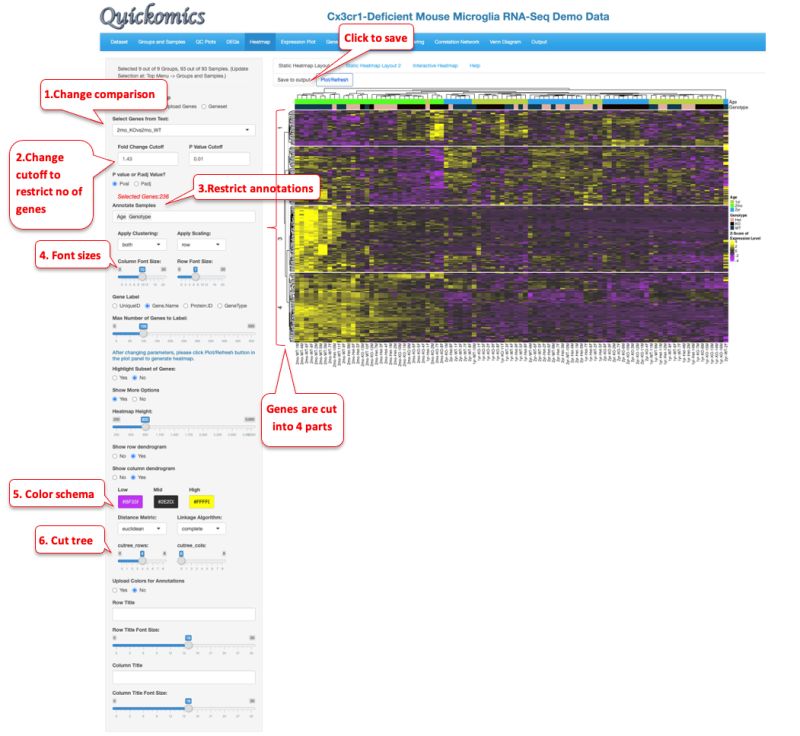800x736 pixels.
Task: Open the Interactive Heatmap view
Action: coord(437,64)
